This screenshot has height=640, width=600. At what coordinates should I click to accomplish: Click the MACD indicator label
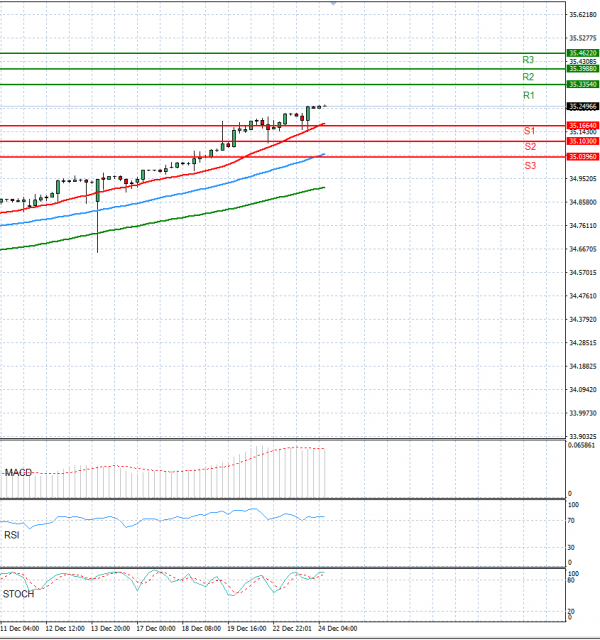(18, 473)
